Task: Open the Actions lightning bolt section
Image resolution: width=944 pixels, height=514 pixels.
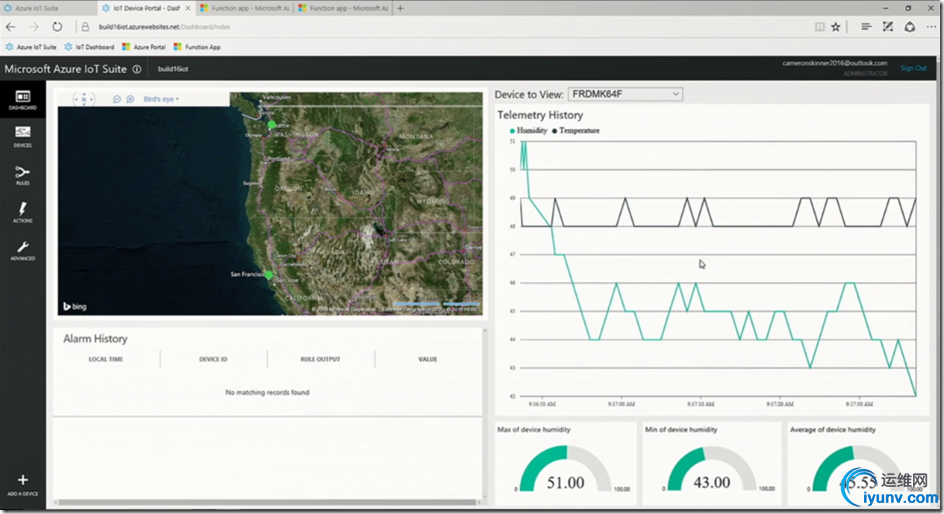Action: pos(22,212)
